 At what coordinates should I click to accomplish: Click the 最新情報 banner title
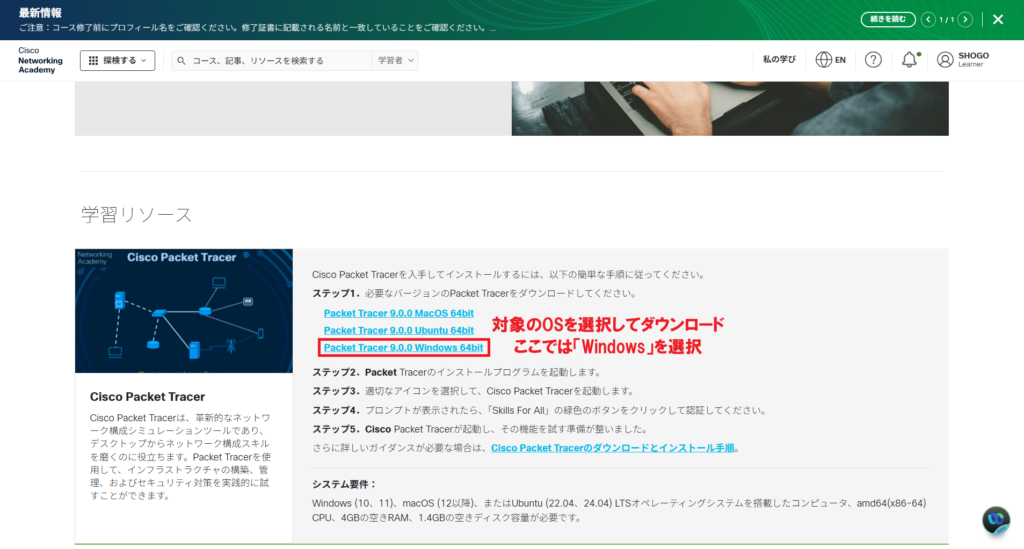[40, 12]
